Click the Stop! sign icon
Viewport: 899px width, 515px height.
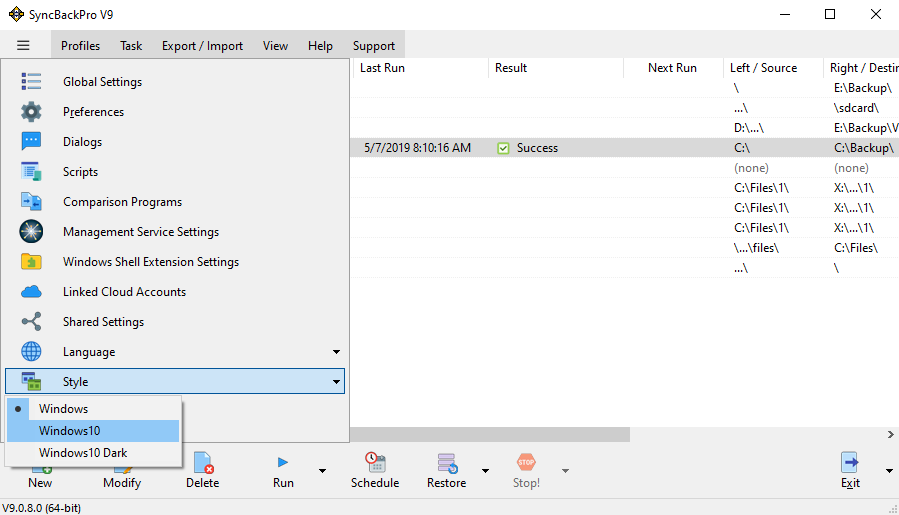pyautogui.click(x=526, y=462)
